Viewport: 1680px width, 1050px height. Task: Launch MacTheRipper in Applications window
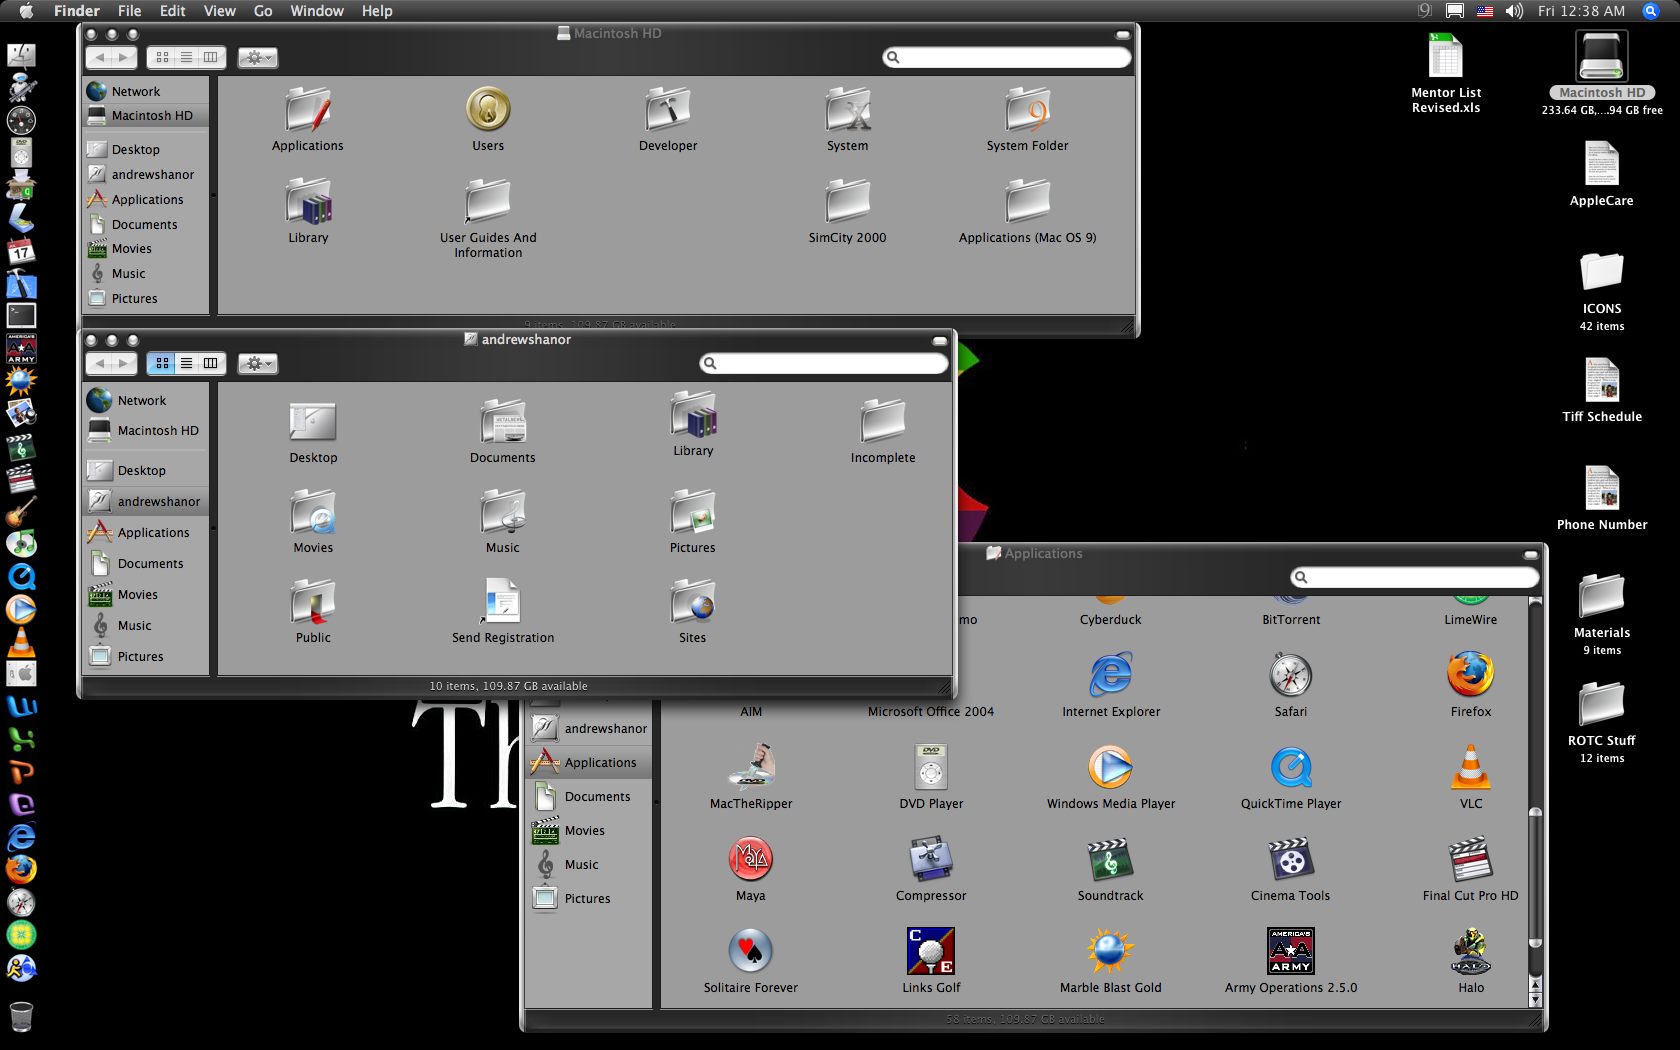[750, 767]
